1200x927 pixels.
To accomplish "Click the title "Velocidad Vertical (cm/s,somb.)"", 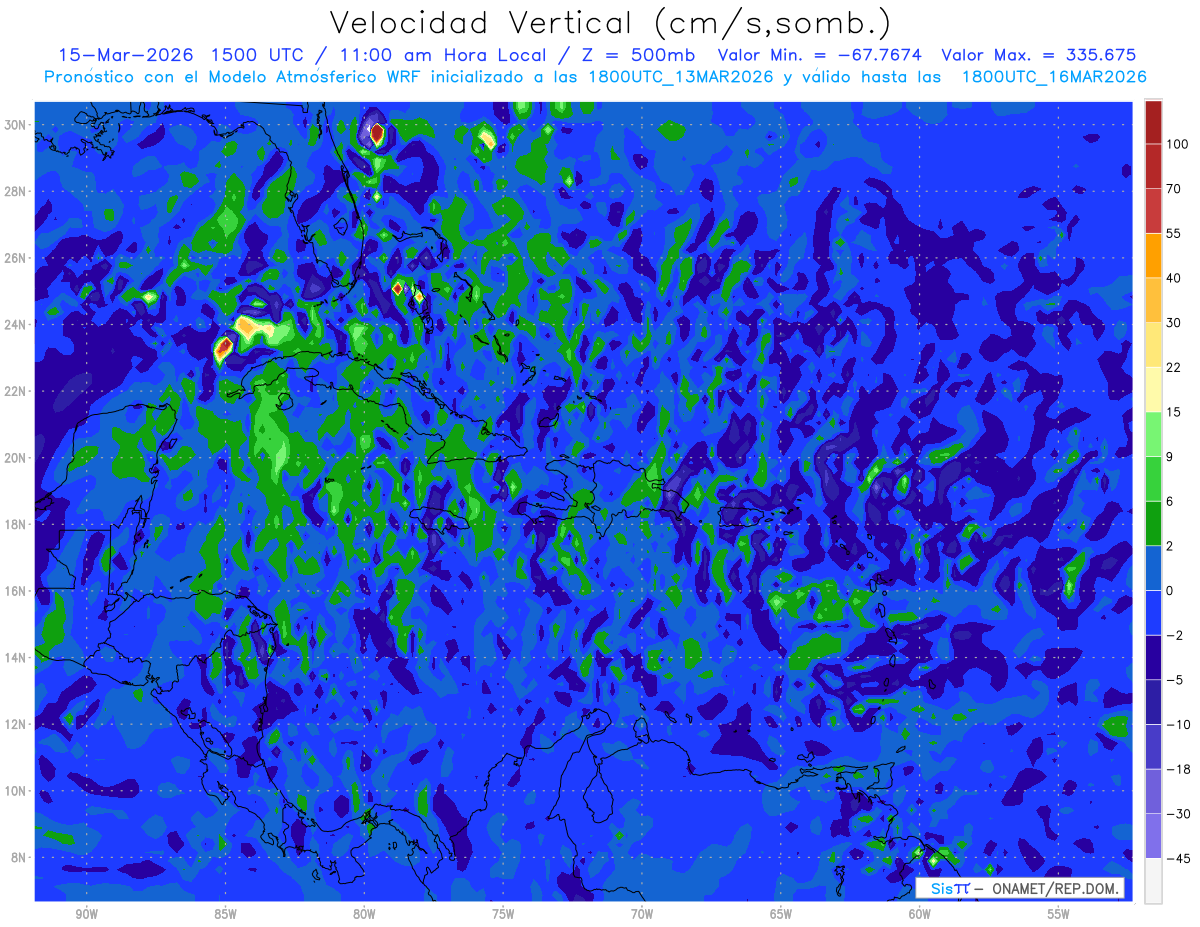I will coord(610,24).
